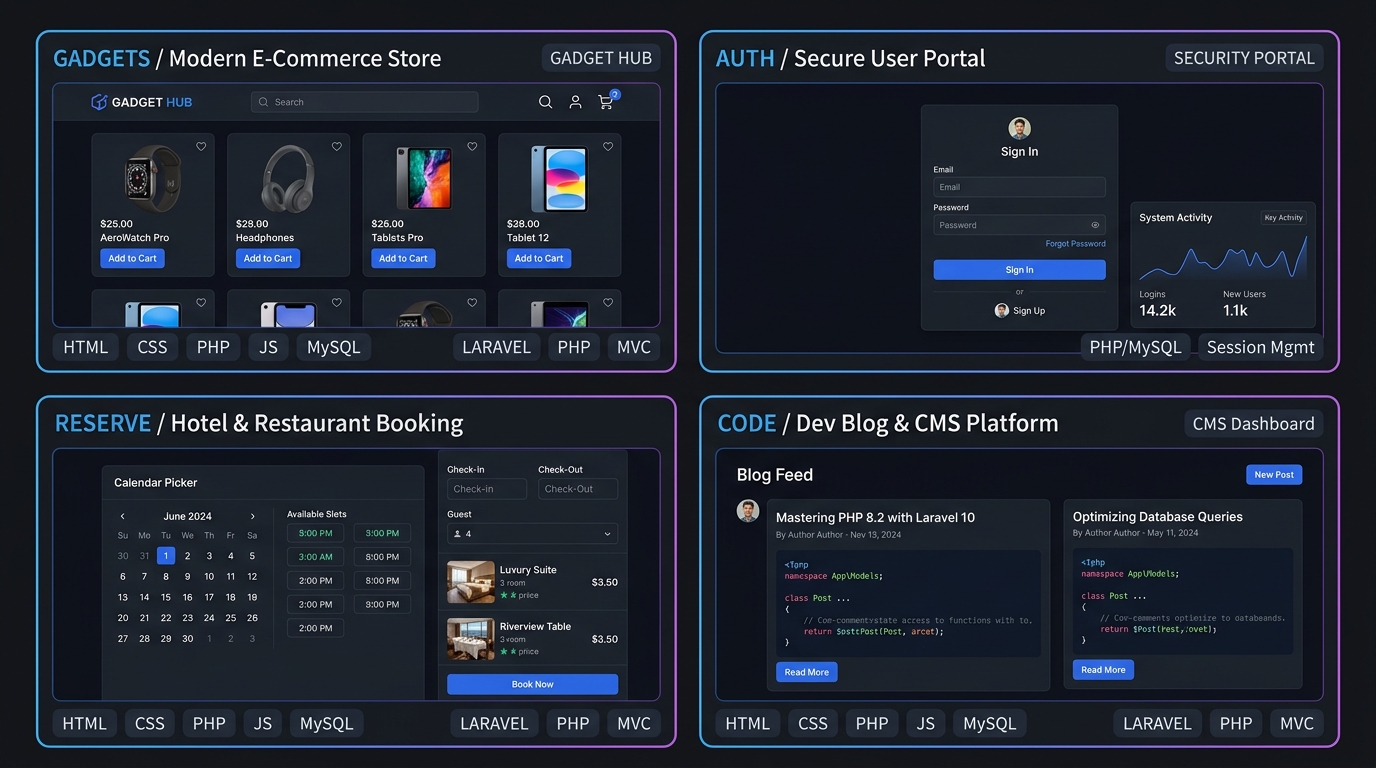Click the CMS Dashboard badge

(x=1254, y=424)
